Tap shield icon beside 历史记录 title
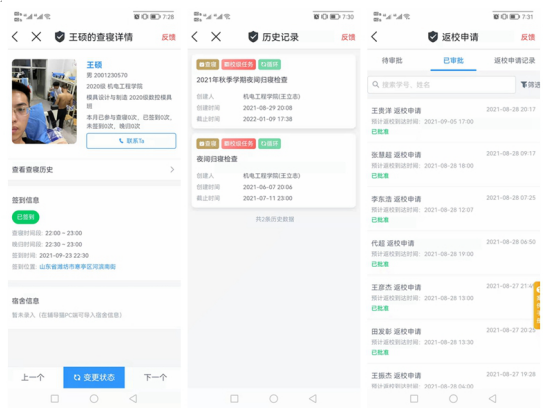 [253, 36]
